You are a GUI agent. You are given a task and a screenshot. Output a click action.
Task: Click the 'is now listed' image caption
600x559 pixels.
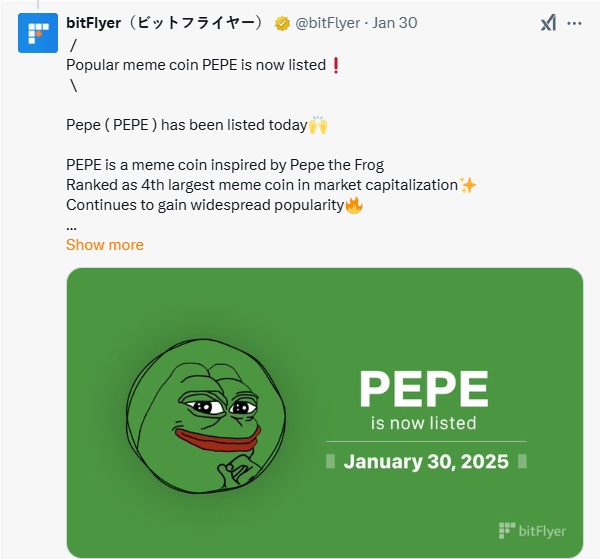(424, 423)
